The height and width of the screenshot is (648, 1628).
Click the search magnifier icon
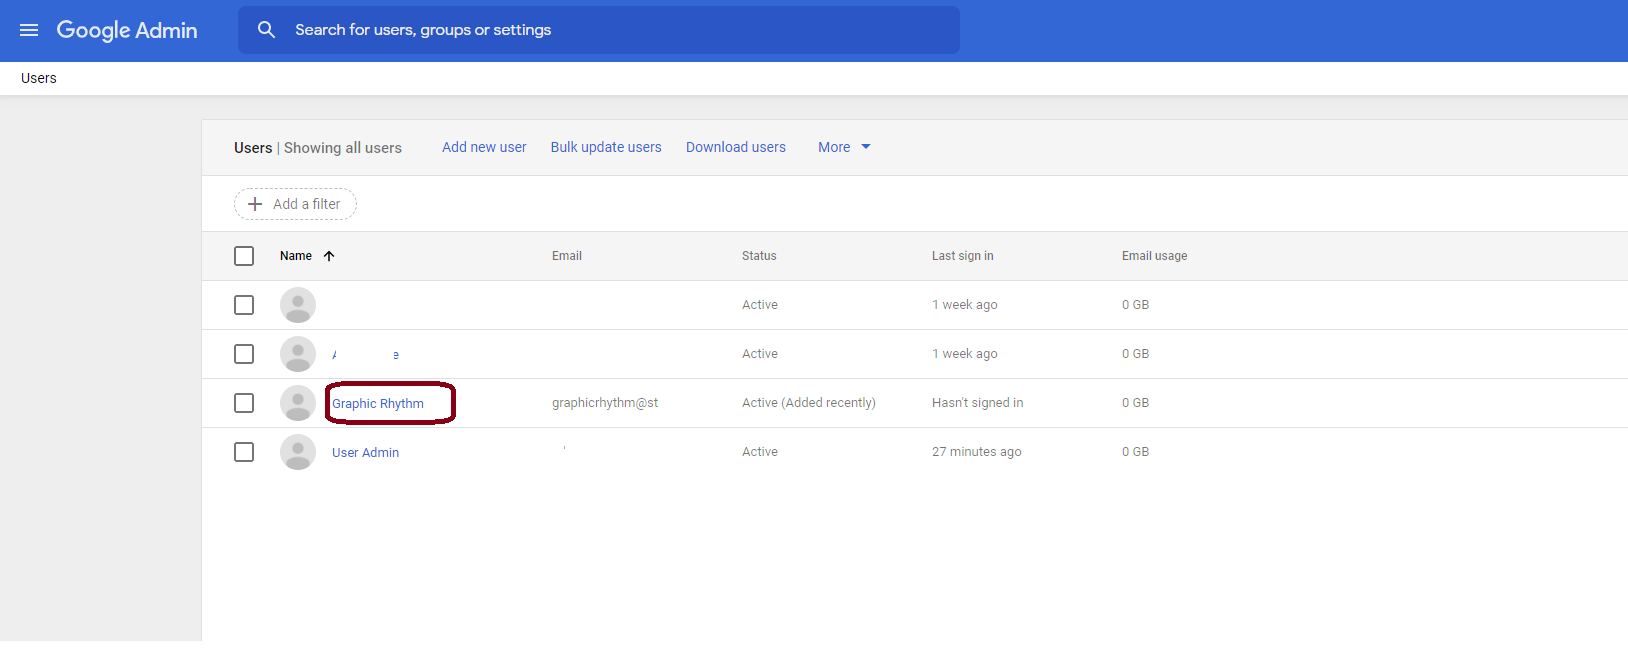[266, 30]
